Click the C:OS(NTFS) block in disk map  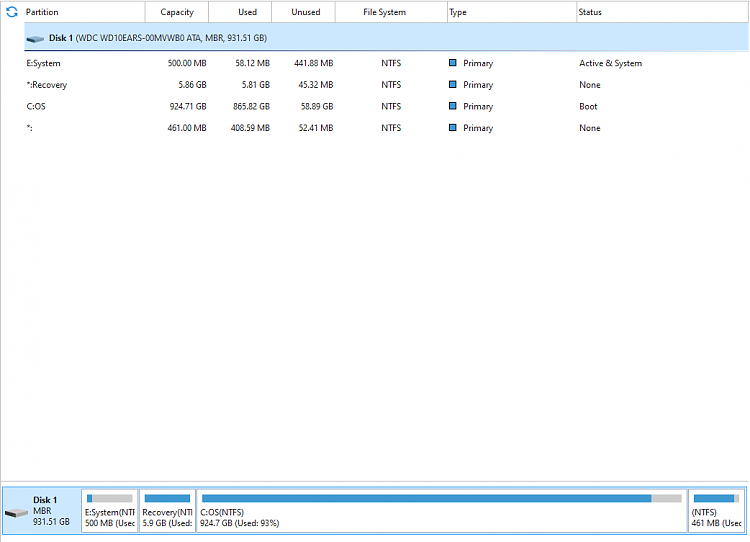tap(440, 516)
